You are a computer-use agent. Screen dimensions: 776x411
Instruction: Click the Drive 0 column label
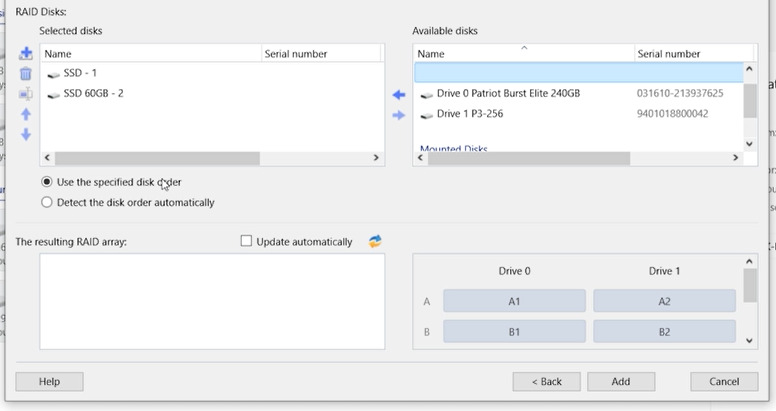pyautogui.click(x=514, y=271)
